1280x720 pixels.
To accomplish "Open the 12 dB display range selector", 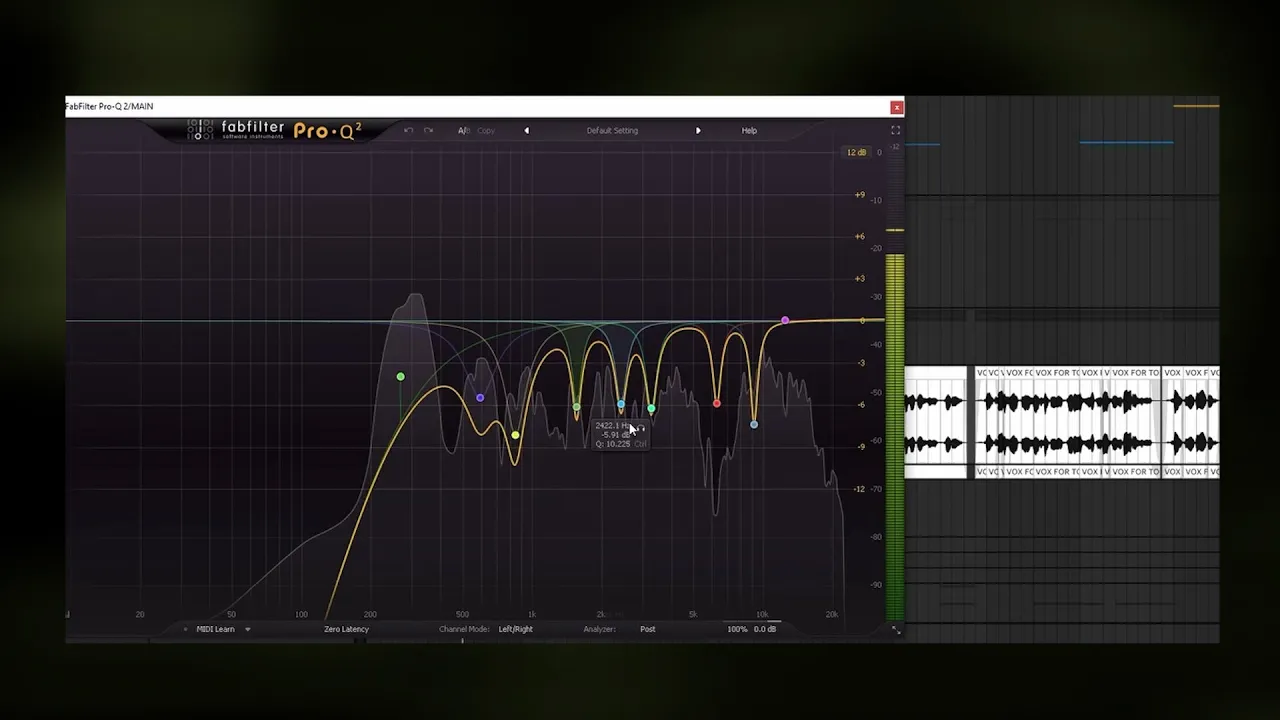I will (857, 152).
